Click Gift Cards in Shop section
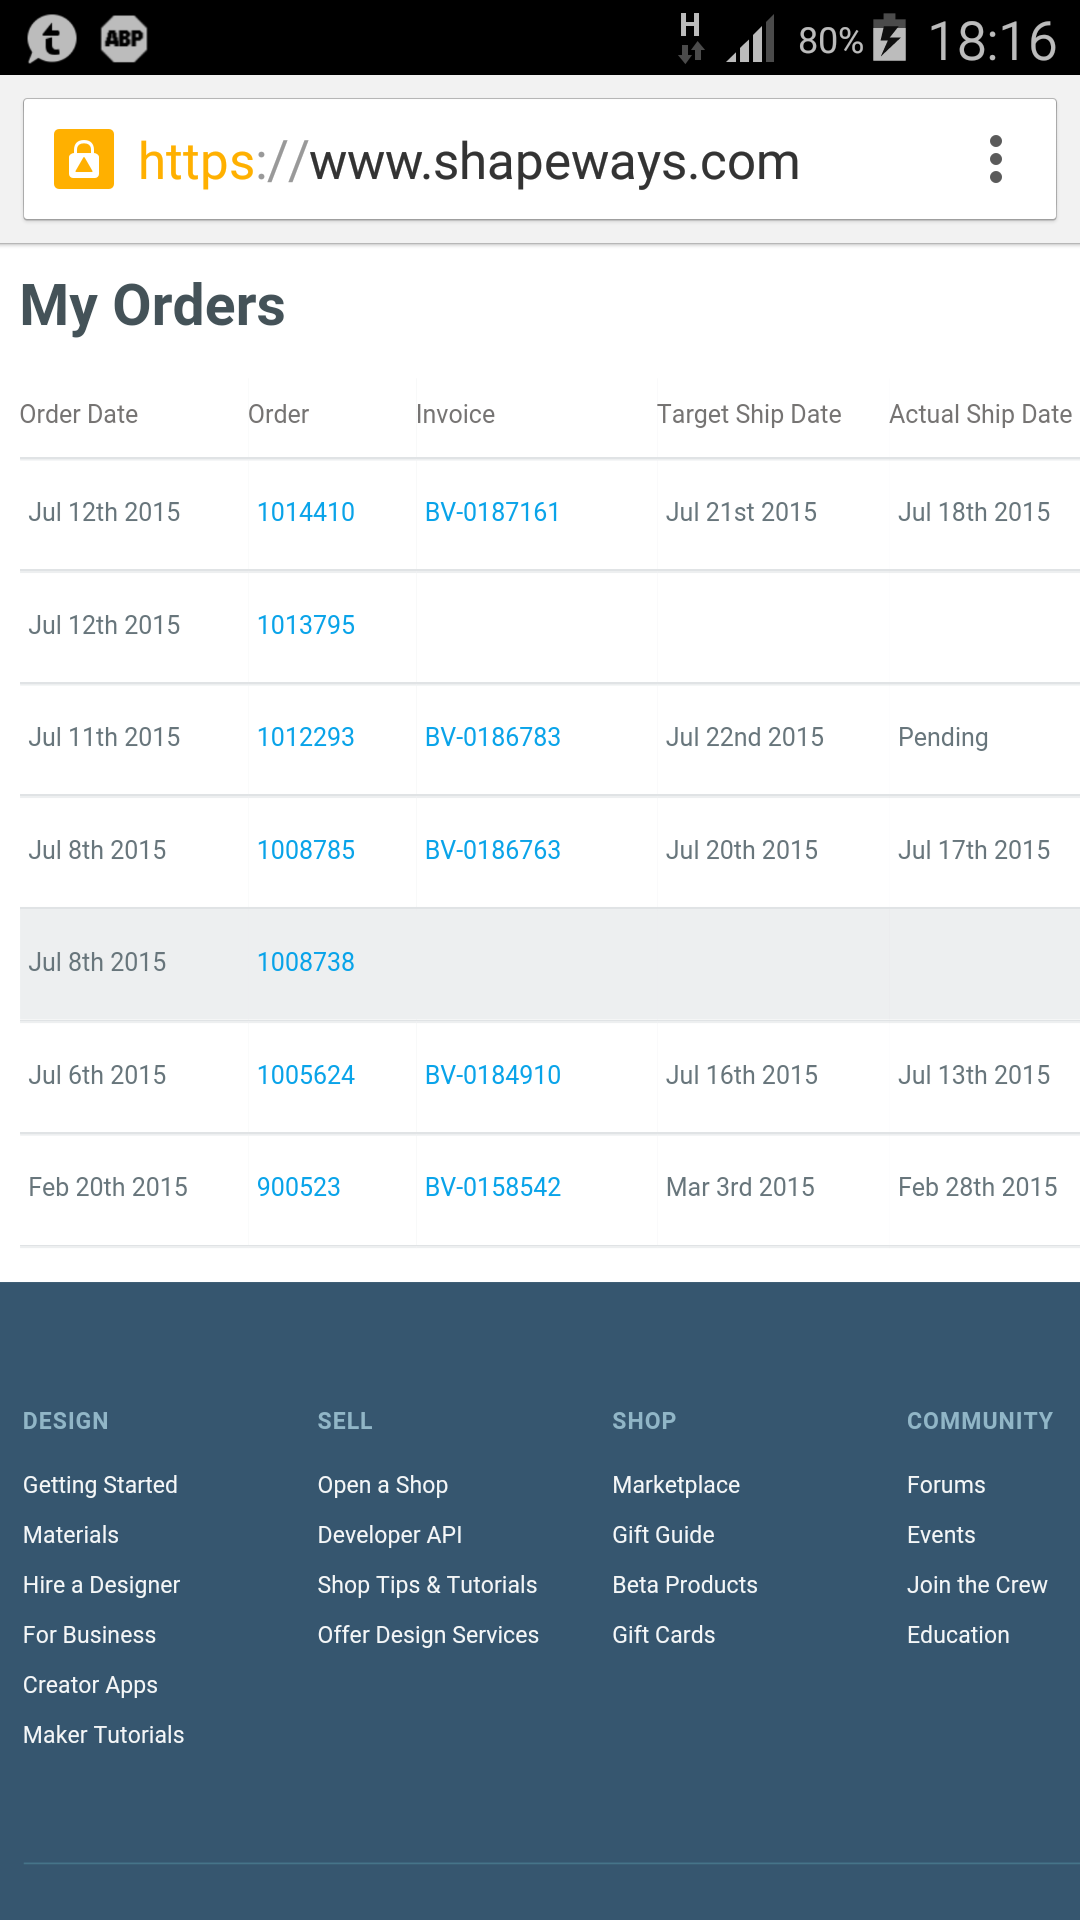This screenshot has width=1080, height=1920. pyautogui.click(x=663, y=1635)
